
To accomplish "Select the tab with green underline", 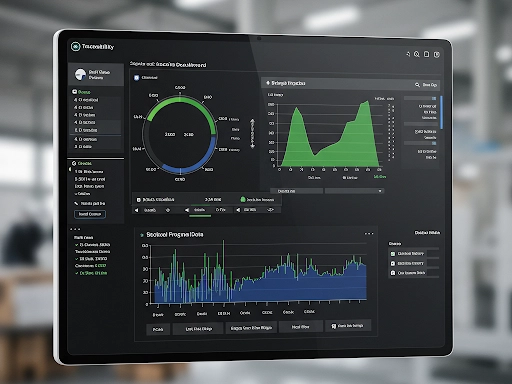I will tap(199, 210).
